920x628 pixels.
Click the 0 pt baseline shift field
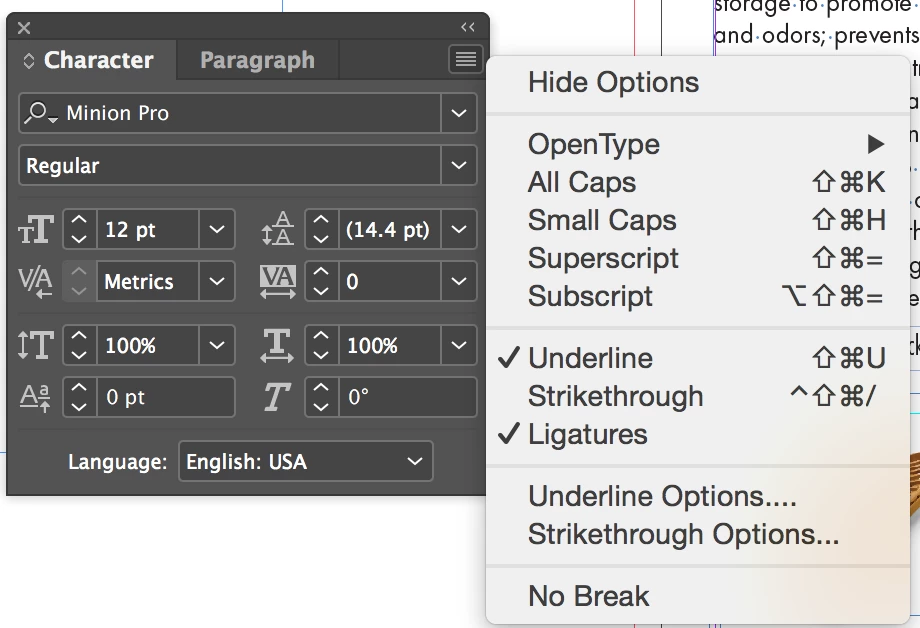click(165, 397)
